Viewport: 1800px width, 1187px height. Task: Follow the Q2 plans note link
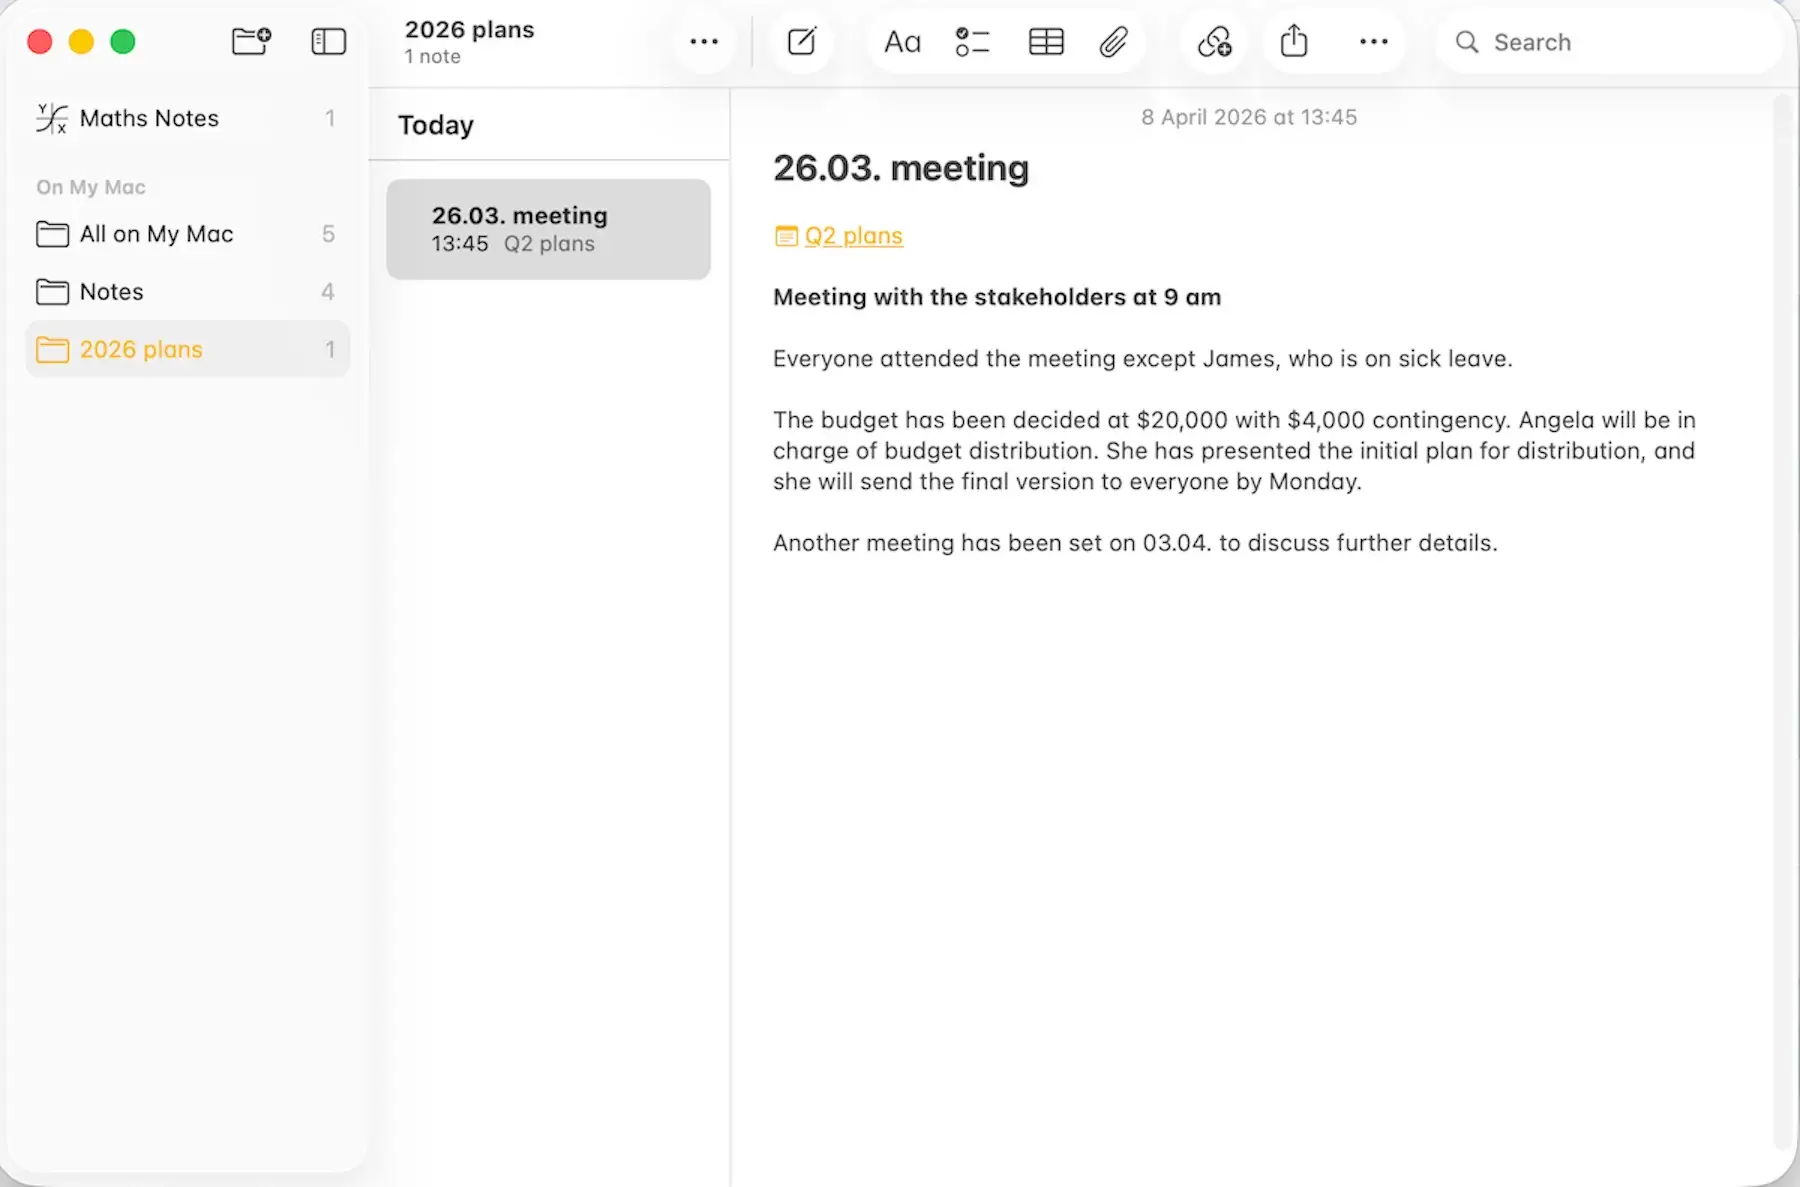pos(853,235)
